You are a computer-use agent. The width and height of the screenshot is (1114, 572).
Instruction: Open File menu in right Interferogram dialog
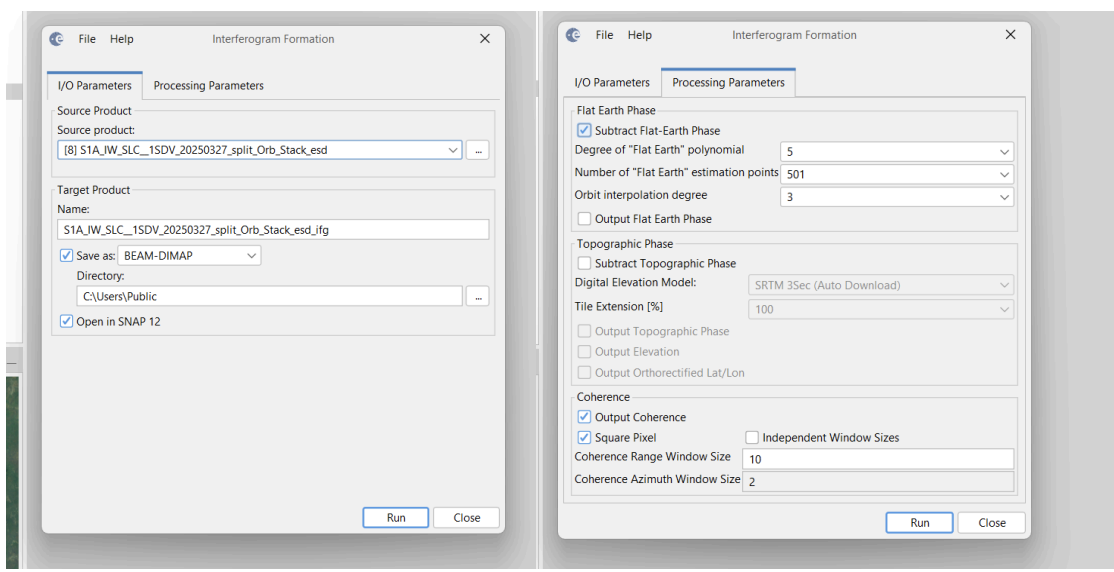pos(604,35)
